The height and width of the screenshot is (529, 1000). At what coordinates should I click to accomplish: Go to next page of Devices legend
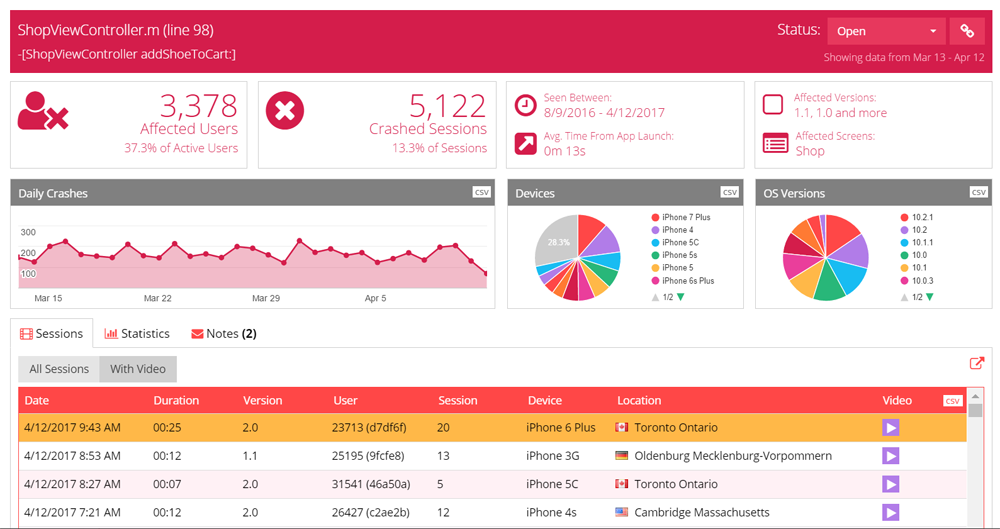(x=681, y=297)
